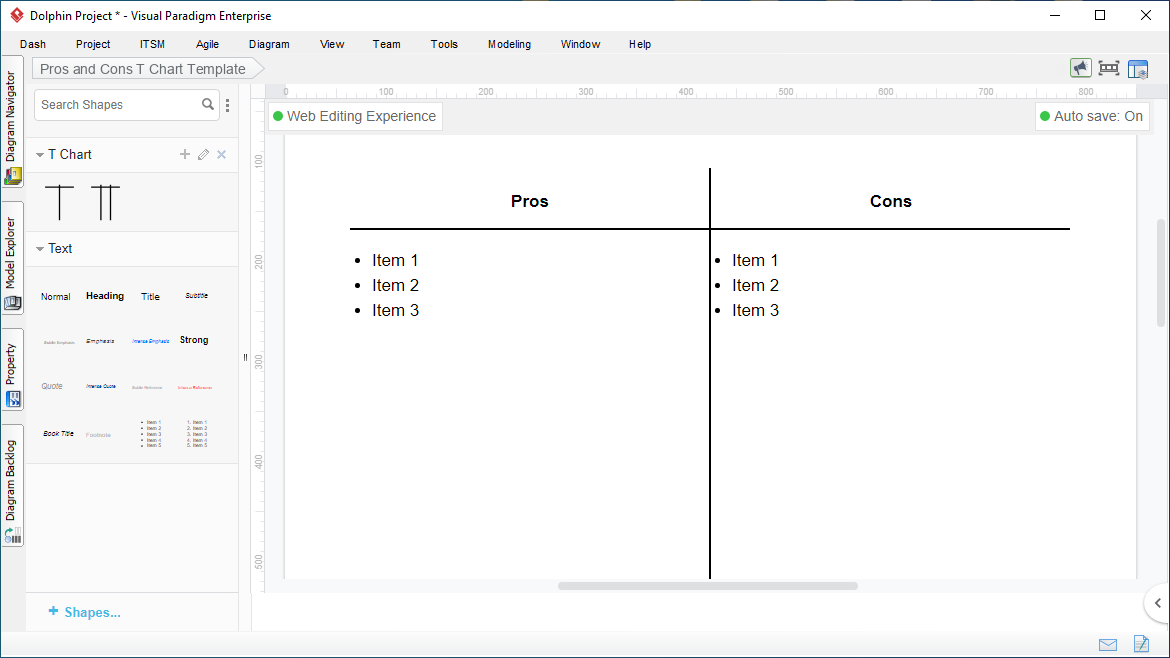Open the Diagram menu

pyautogui.click(x=269, y=44)
